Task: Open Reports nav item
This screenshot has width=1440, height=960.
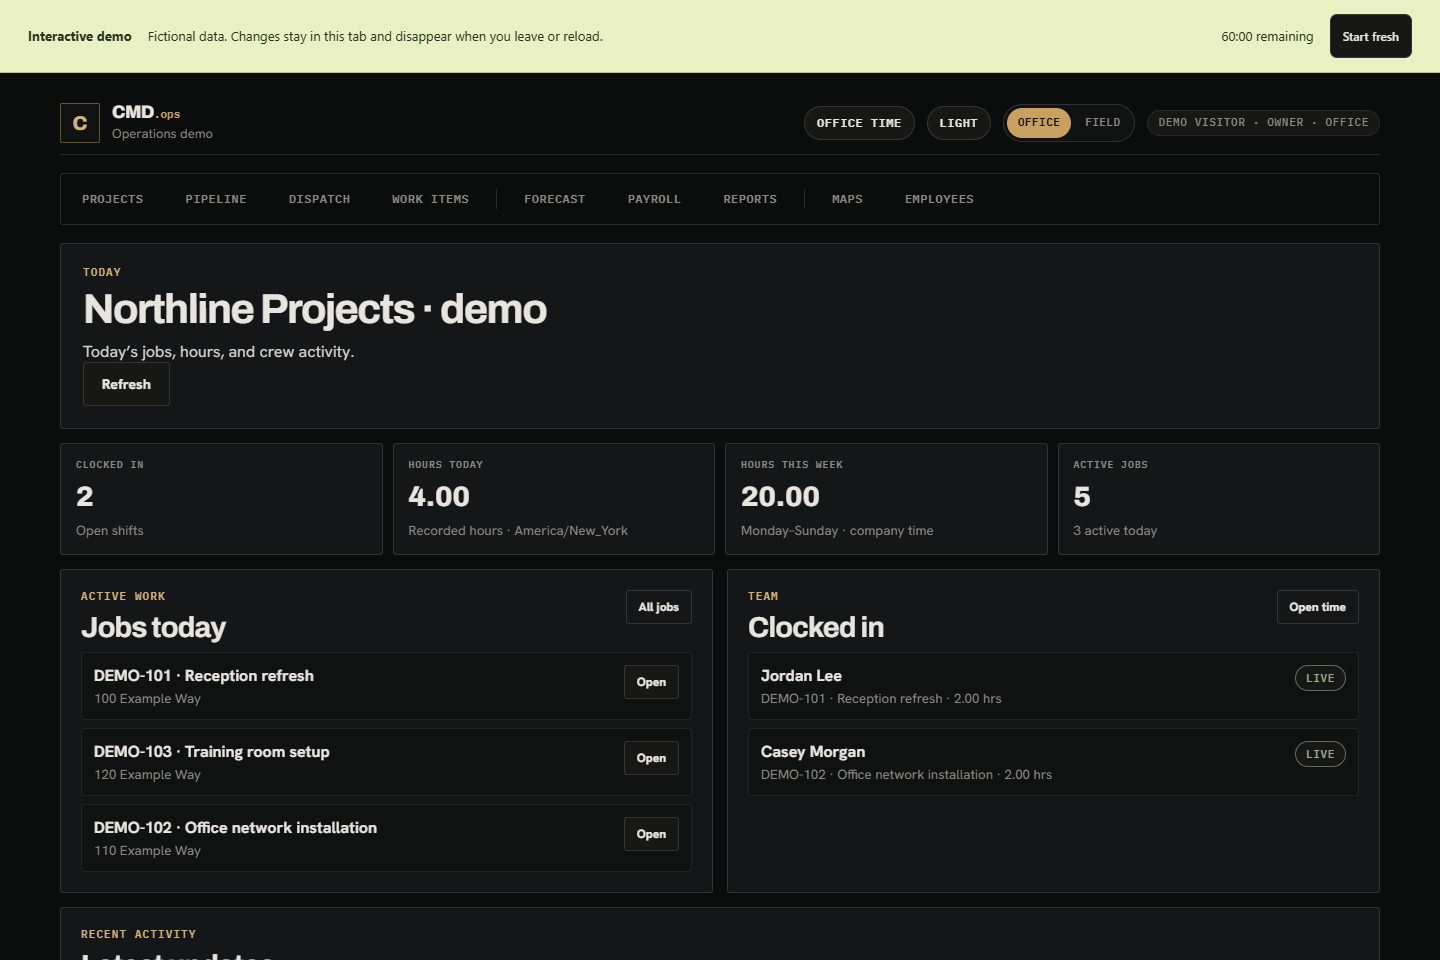Action: 750,199
